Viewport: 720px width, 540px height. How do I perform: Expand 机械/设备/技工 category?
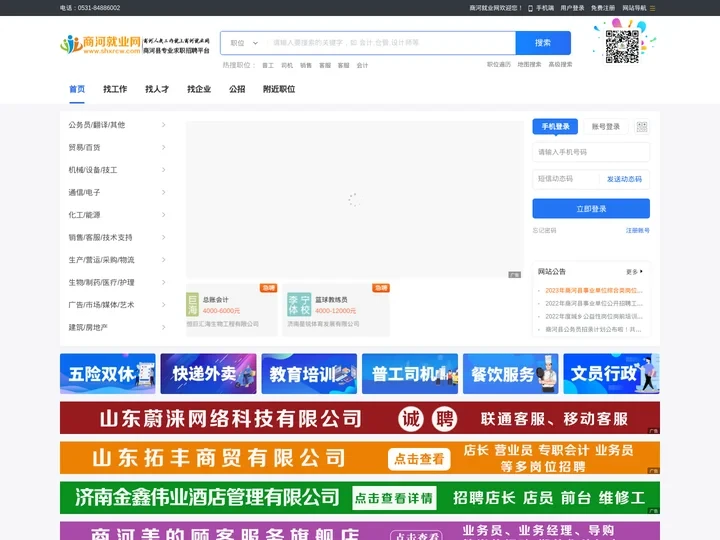point(117,170)
